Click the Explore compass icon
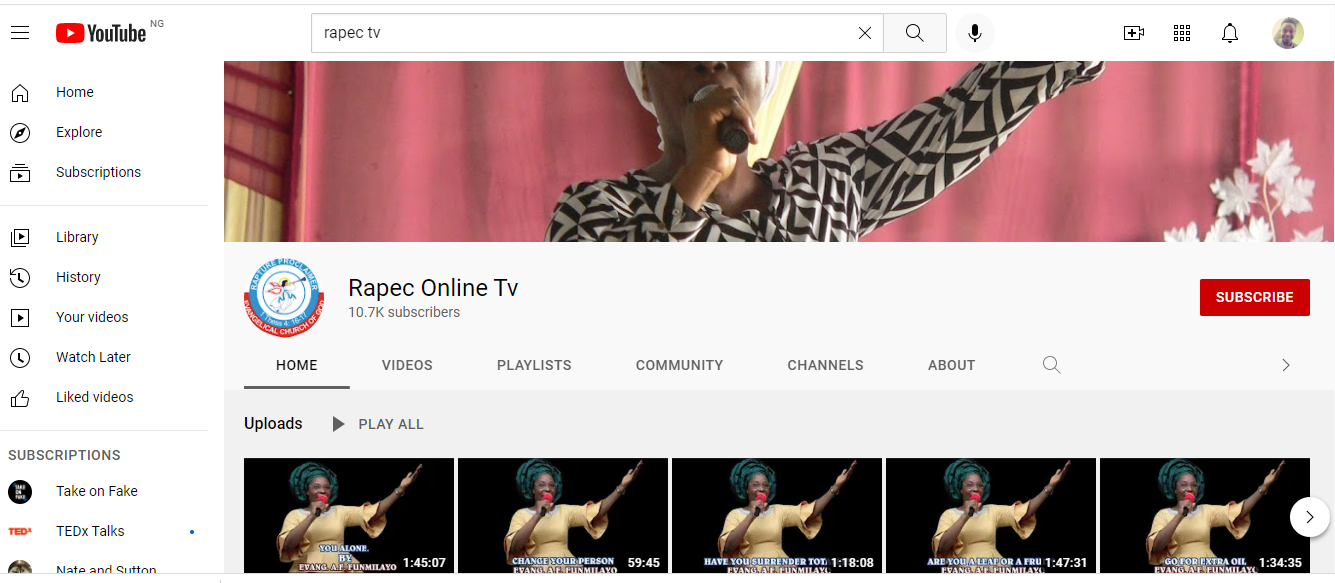The height and width of the screenshot is (583, 1335). pos(20,132)
